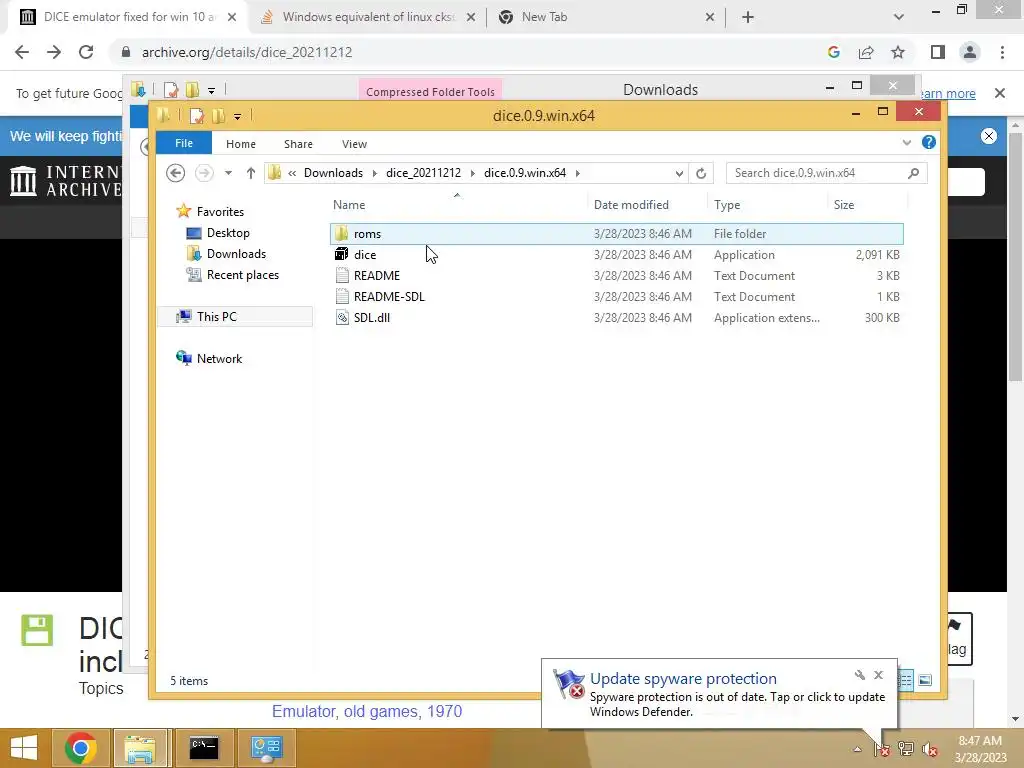The height and width of the screenshot is (768, 1024).
Task: Open Control Panel taskbar icon
Action: [x=266, y=748]
